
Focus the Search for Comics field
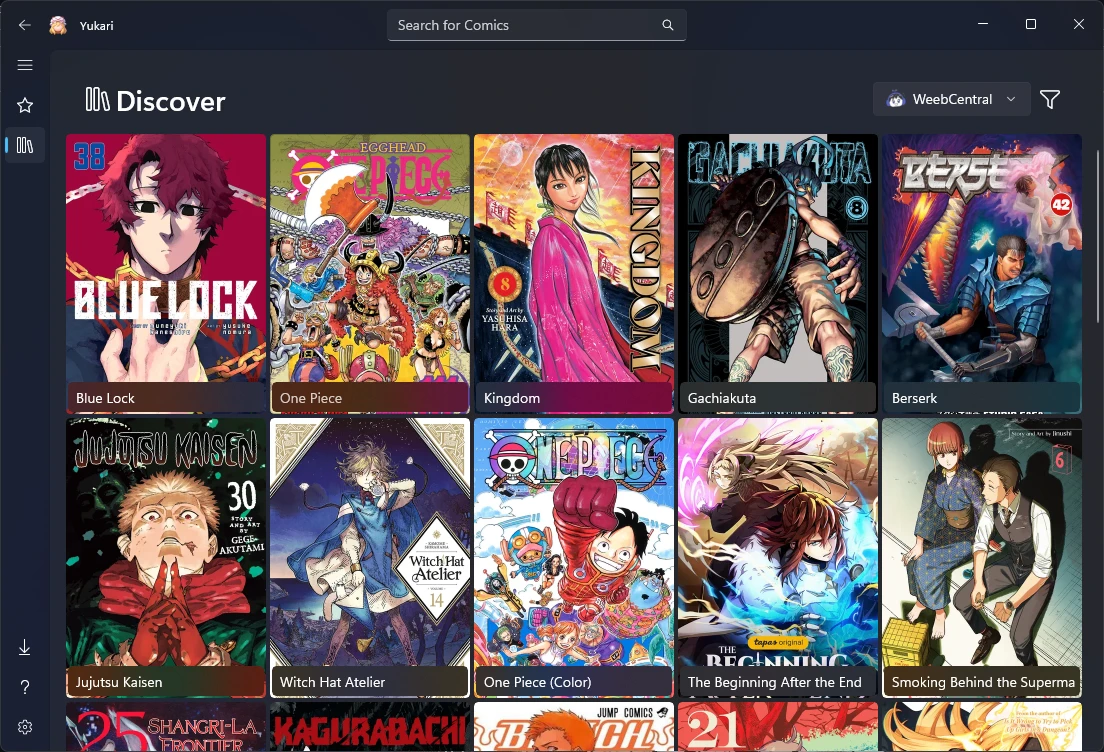coord(537,25)
